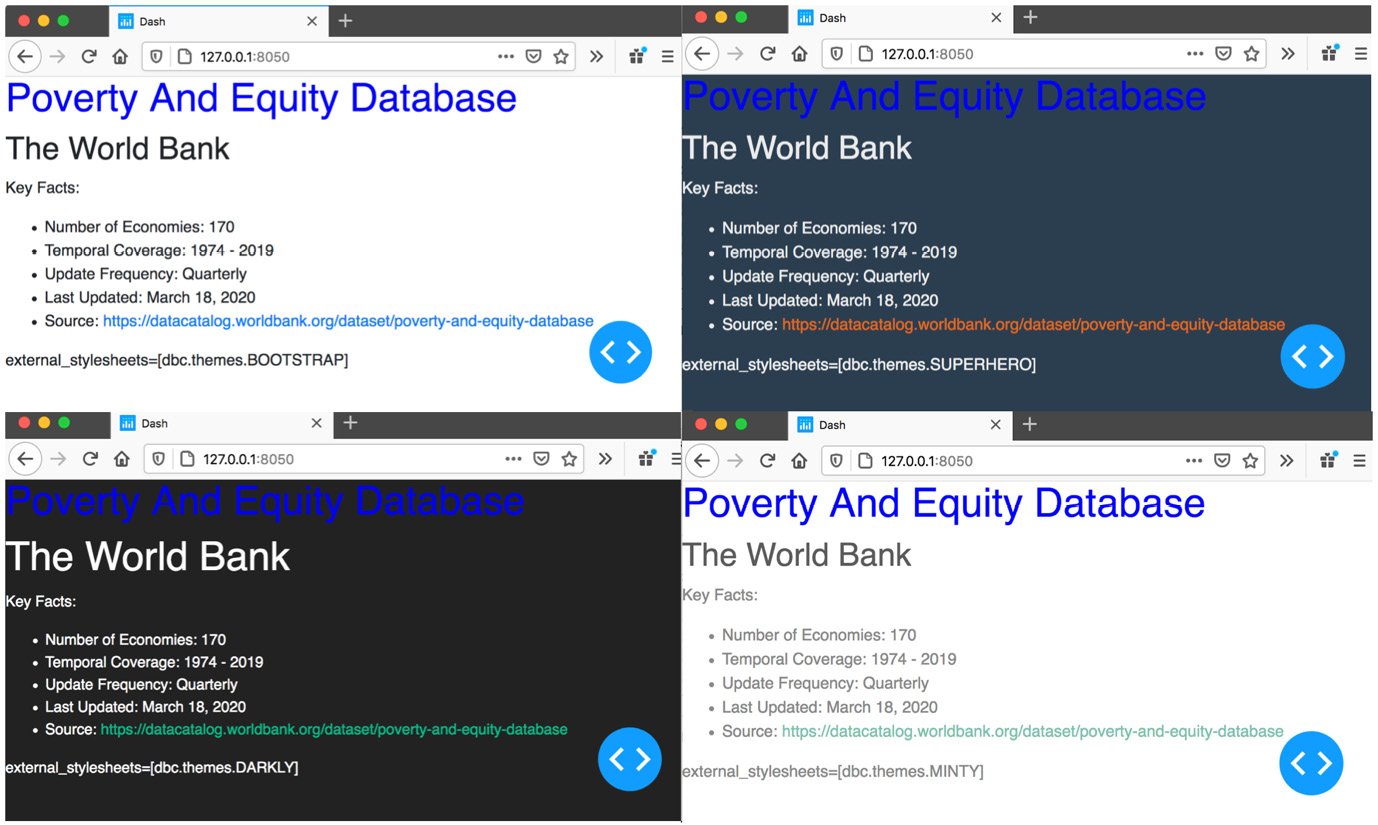Reload the page in the DARKLY window
Image resolution: width=1378 pixels, height=825 pixels.
[x=90, y=460]
